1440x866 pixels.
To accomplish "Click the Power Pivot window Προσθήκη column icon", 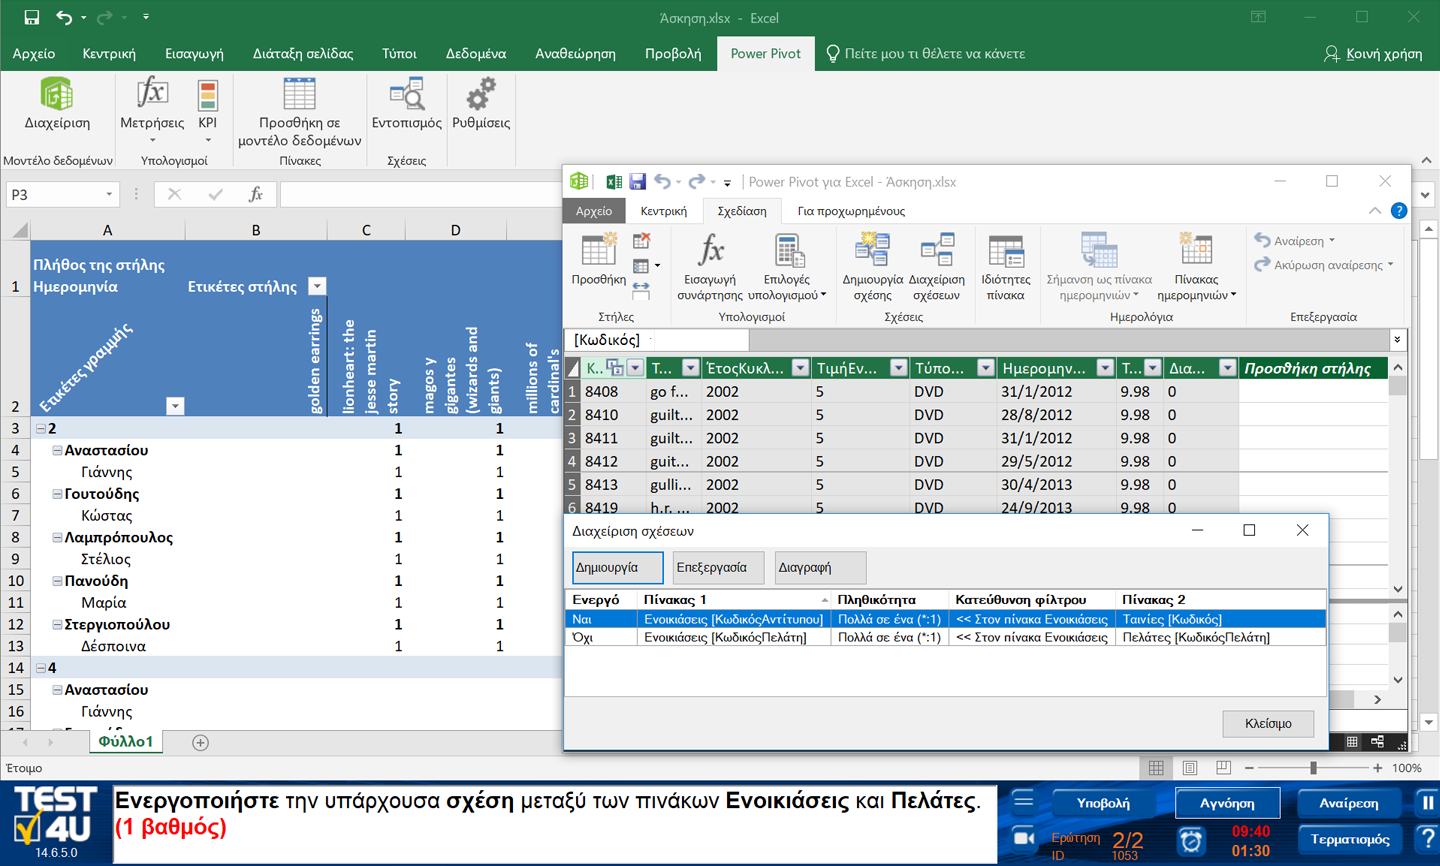I will pos(598,251).
